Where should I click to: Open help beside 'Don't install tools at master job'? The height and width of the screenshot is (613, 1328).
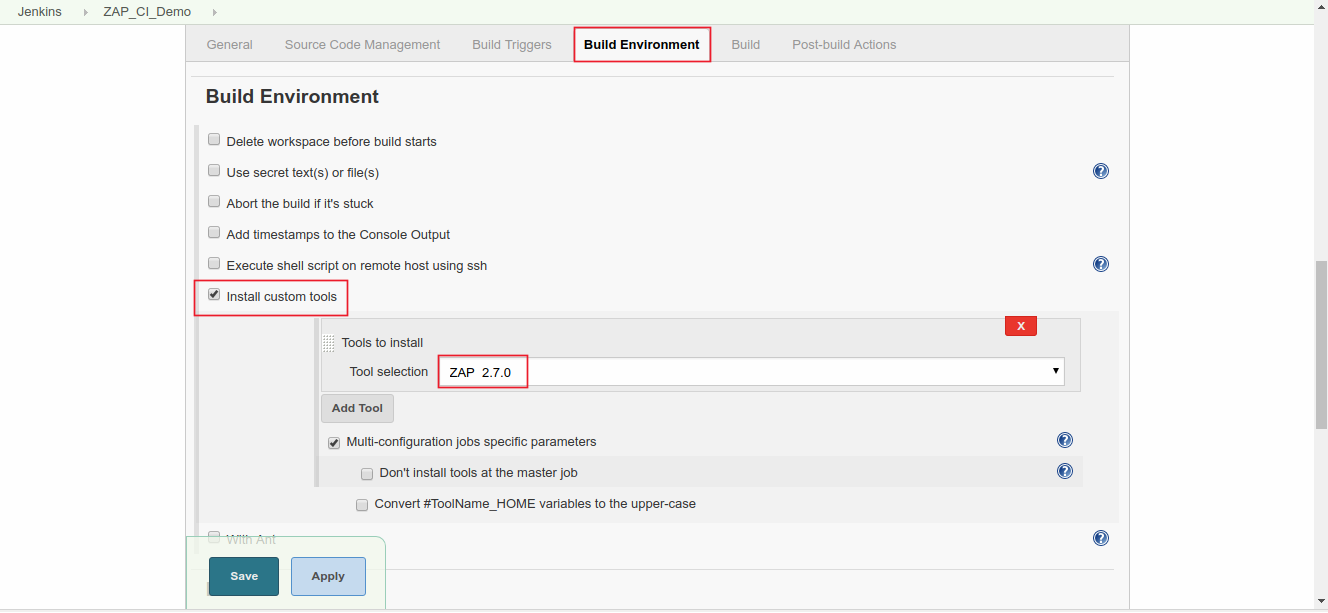pyautogui.click(x=1064, y=470)
